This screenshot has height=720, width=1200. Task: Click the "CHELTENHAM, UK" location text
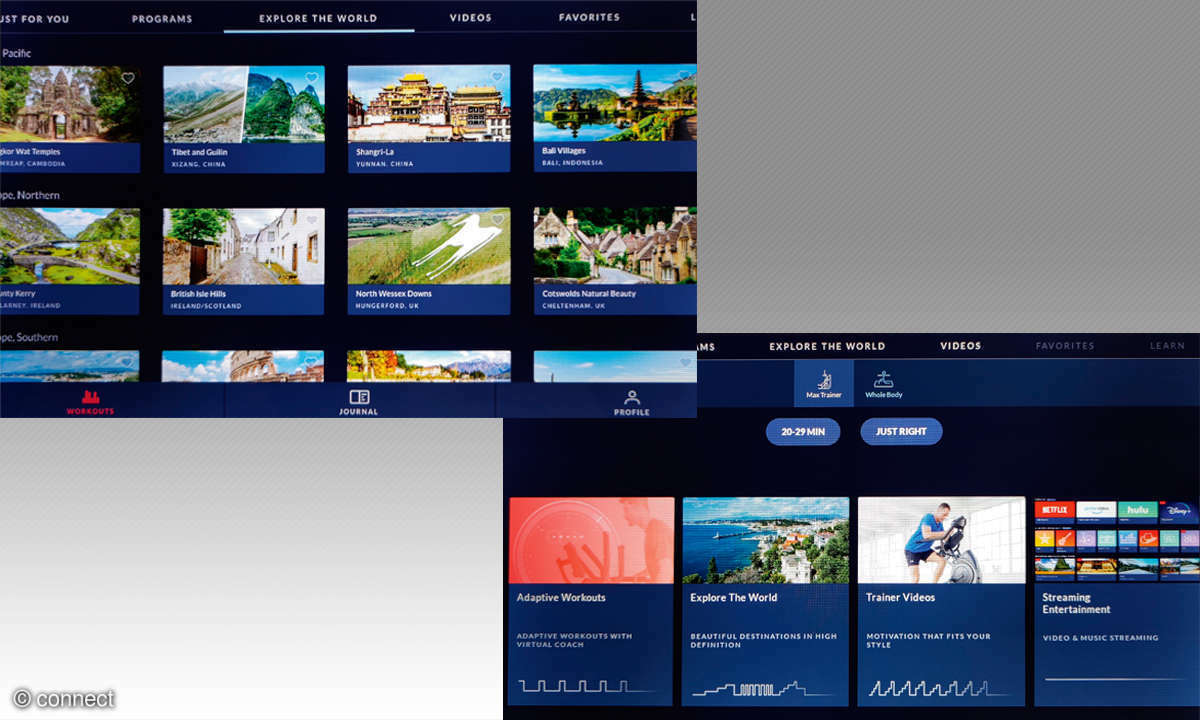pyautogui.click(x=574, y=306)
